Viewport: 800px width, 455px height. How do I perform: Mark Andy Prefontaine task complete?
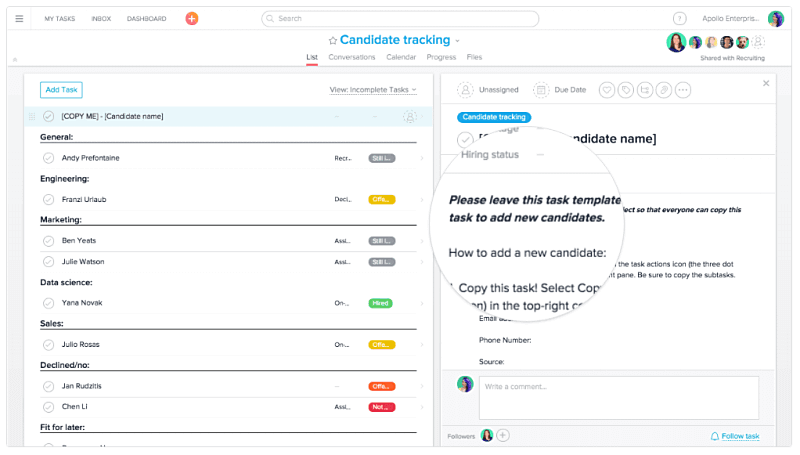[48, 158]
